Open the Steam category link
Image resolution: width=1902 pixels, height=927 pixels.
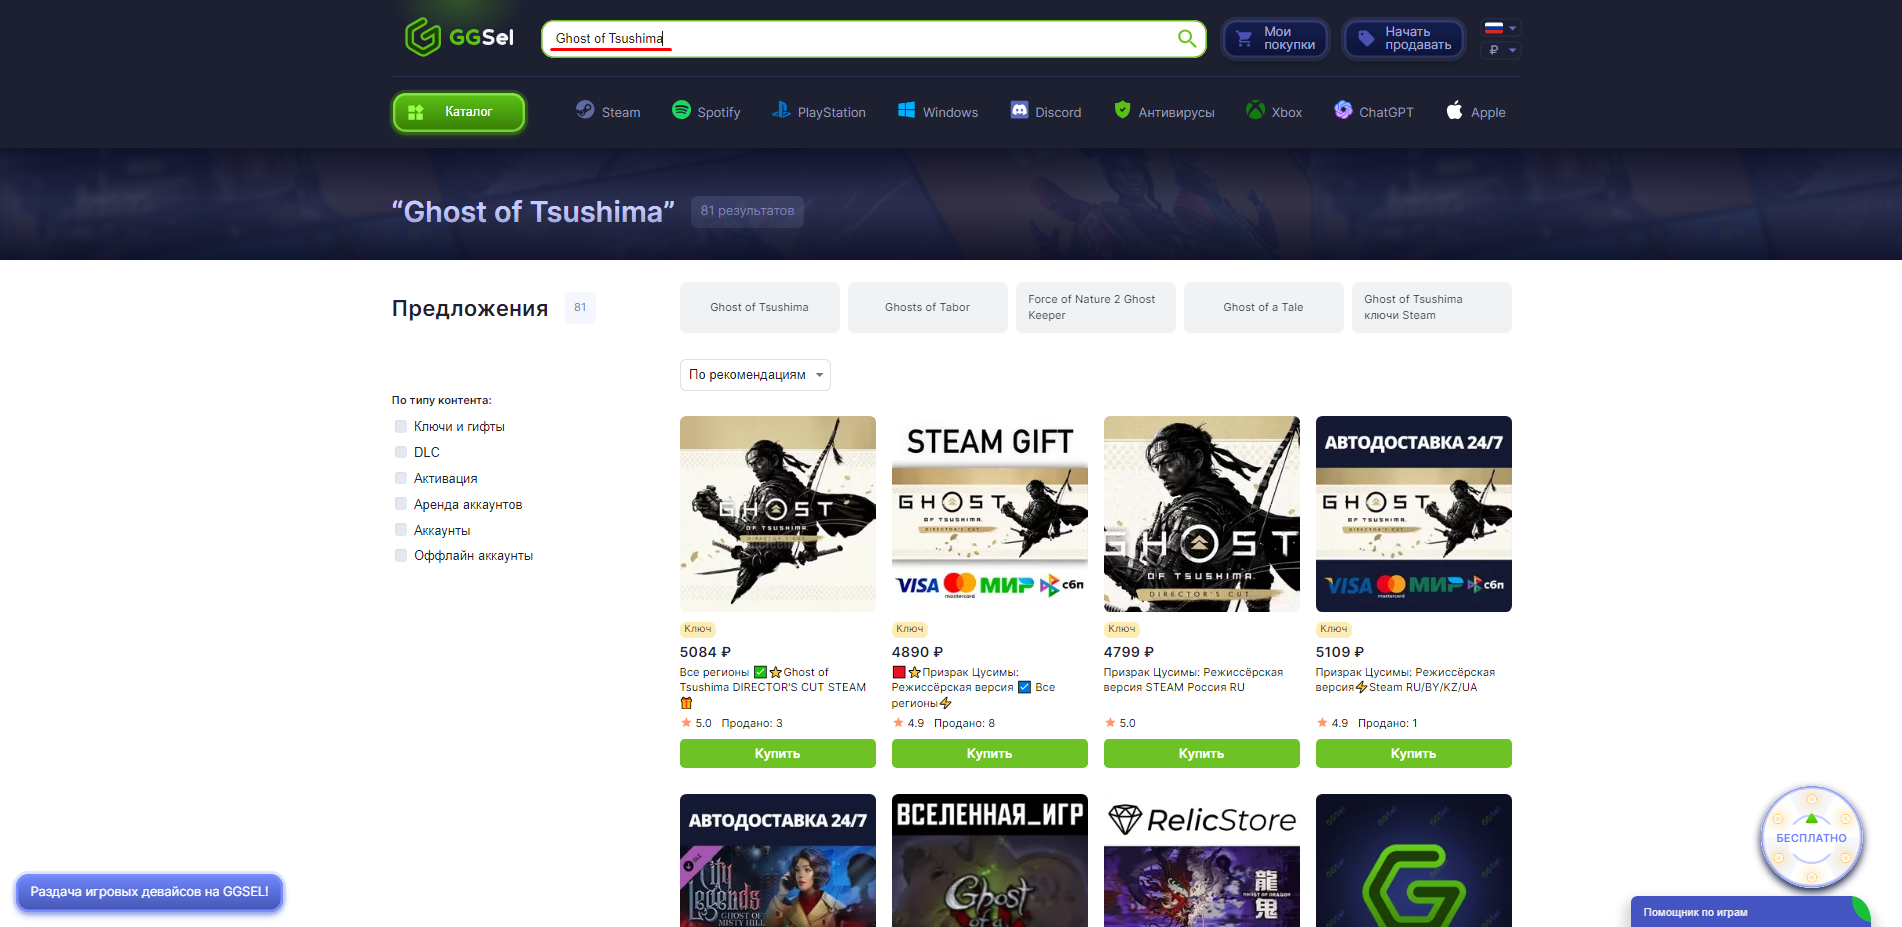(608, 112)
